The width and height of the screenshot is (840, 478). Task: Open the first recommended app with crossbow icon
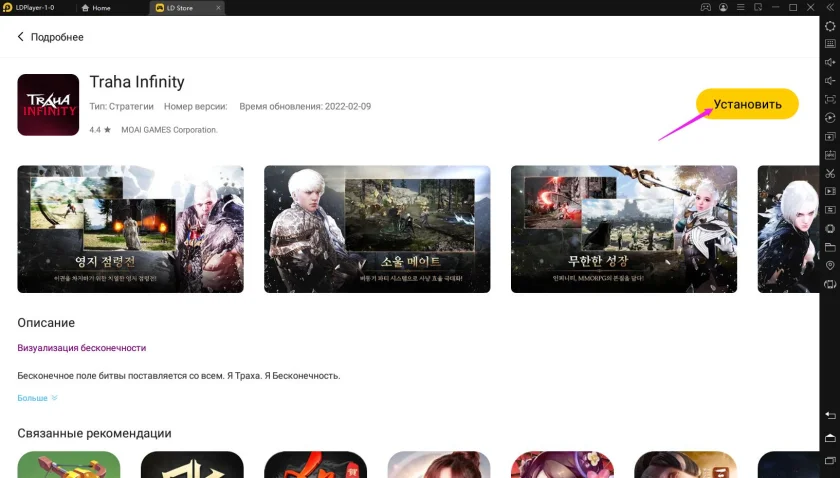pyautogui.click(x=69, y=464)
